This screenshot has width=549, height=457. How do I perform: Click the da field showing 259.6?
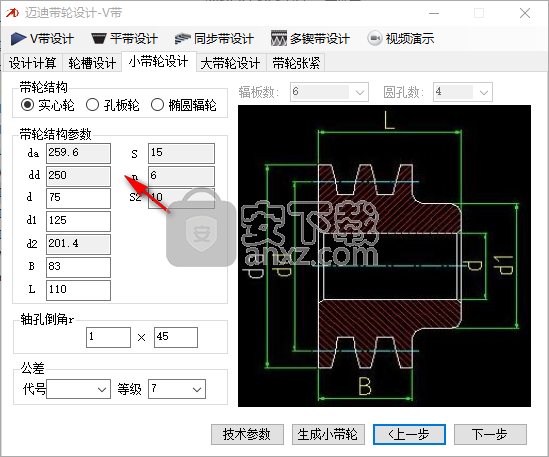click(78, 153)
